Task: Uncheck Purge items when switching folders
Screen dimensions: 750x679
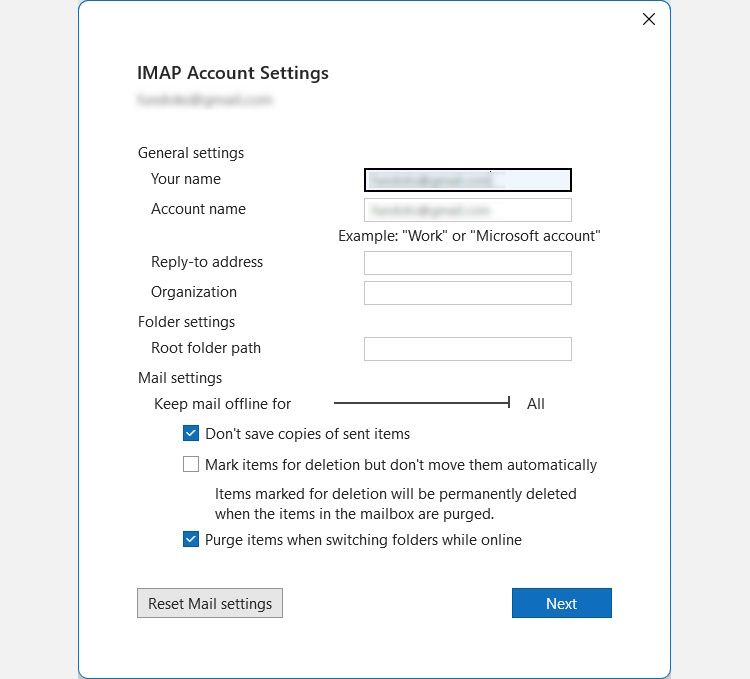Action: click(x=191, y=539)
